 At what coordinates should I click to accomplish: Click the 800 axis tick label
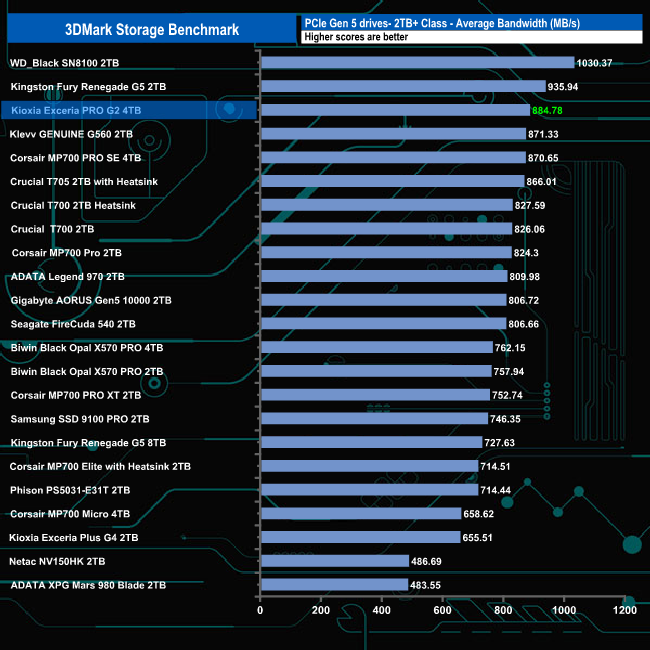click(503, 611)
